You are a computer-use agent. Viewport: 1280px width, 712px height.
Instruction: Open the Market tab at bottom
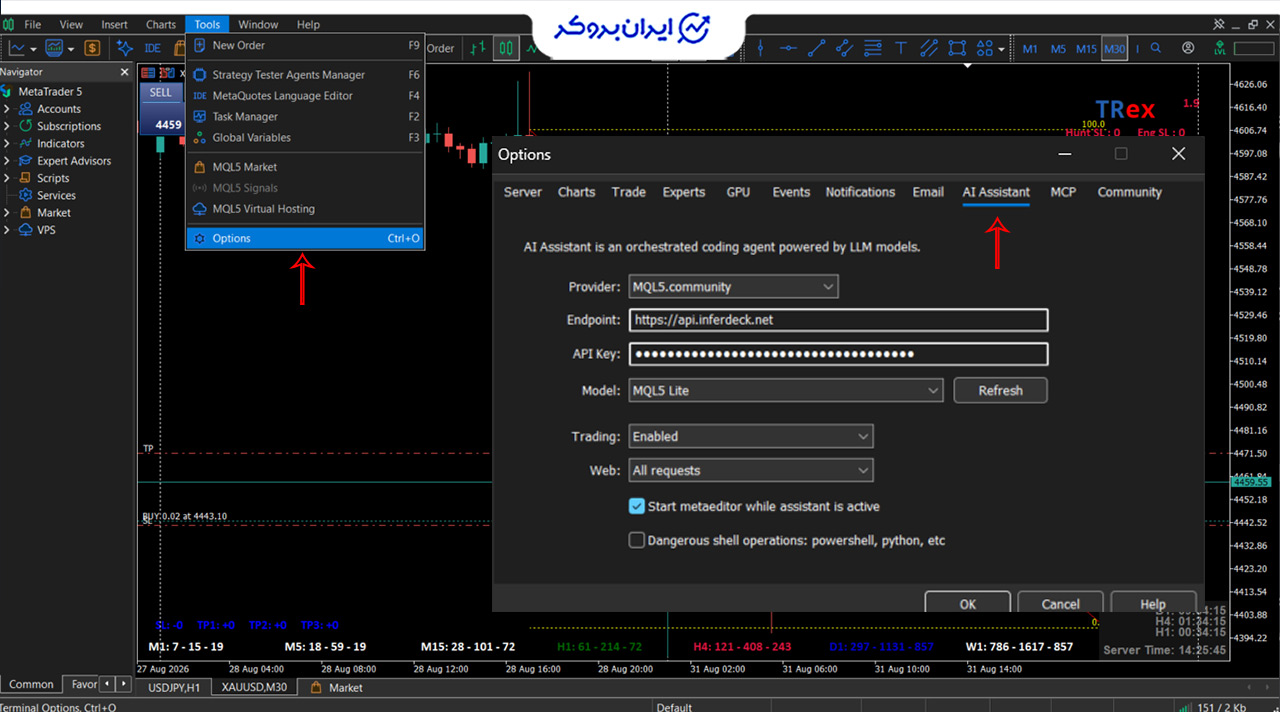(x=335, y=687)
